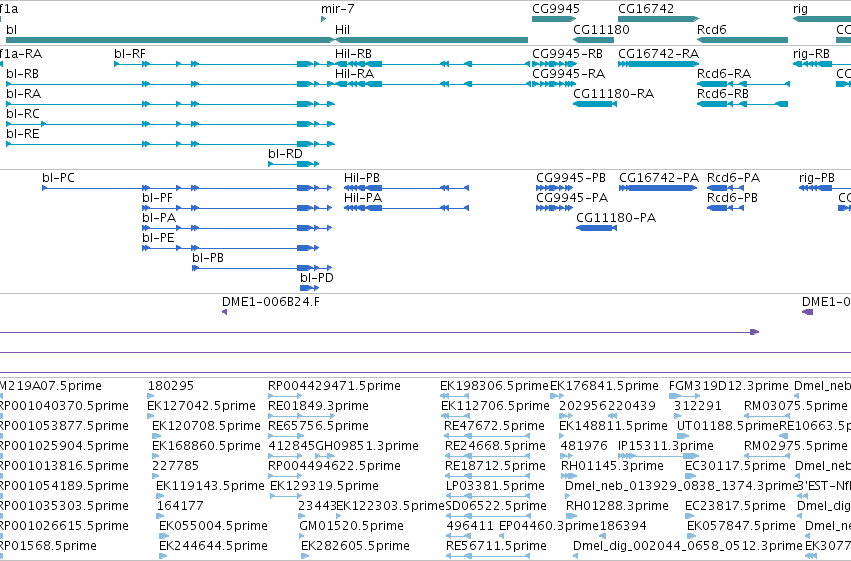Screen dimensions: 851x561
Task: Select EST EK176841.5prime
Action: pos(557,396)
